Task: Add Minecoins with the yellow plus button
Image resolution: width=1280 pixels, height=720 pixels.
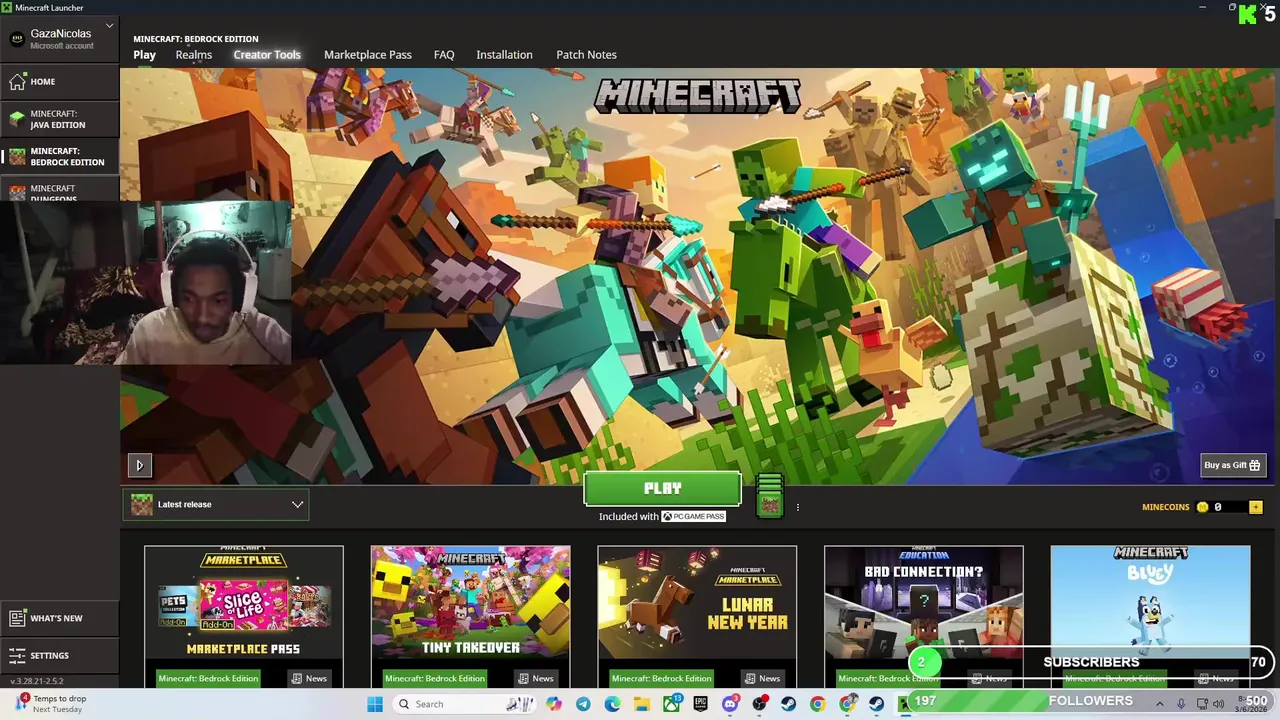Action: (x=1256, y=507)
